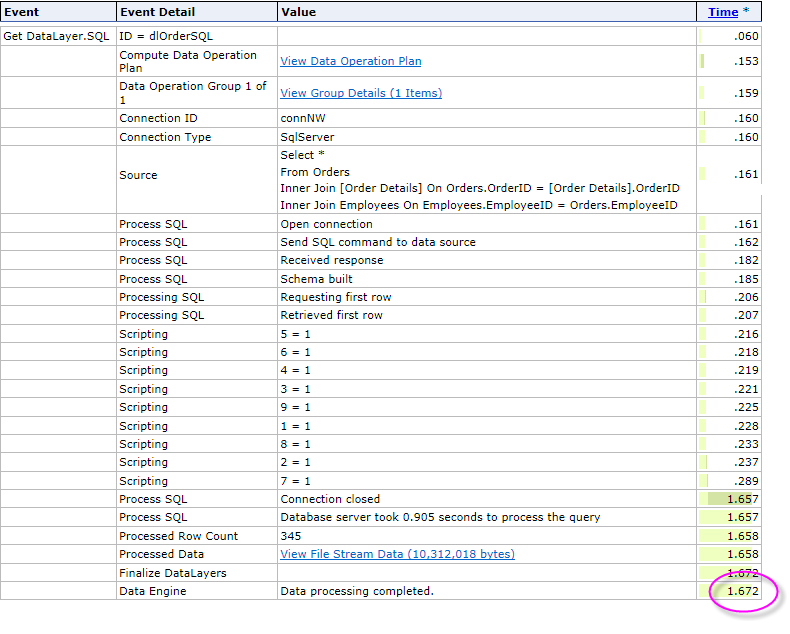790x634 pixels.
Task: Select the ID = dlOrderSQL detail cell
Action: [x=165, y=36]
